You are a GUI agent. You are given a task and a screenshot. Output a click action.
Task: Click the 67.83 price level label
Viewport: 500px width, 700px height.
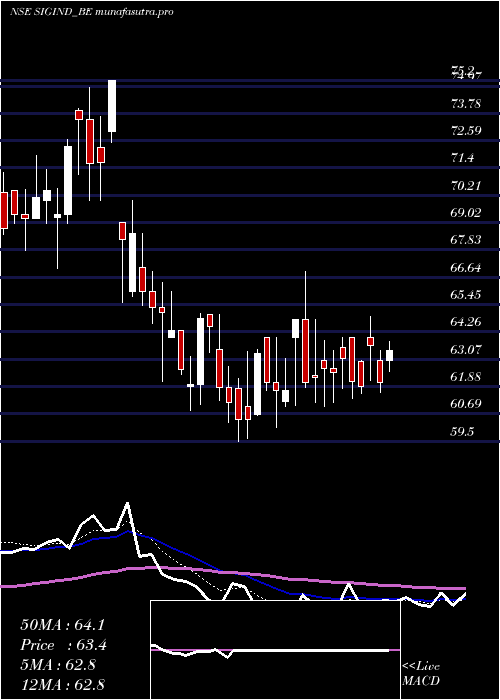click(466, 240)
